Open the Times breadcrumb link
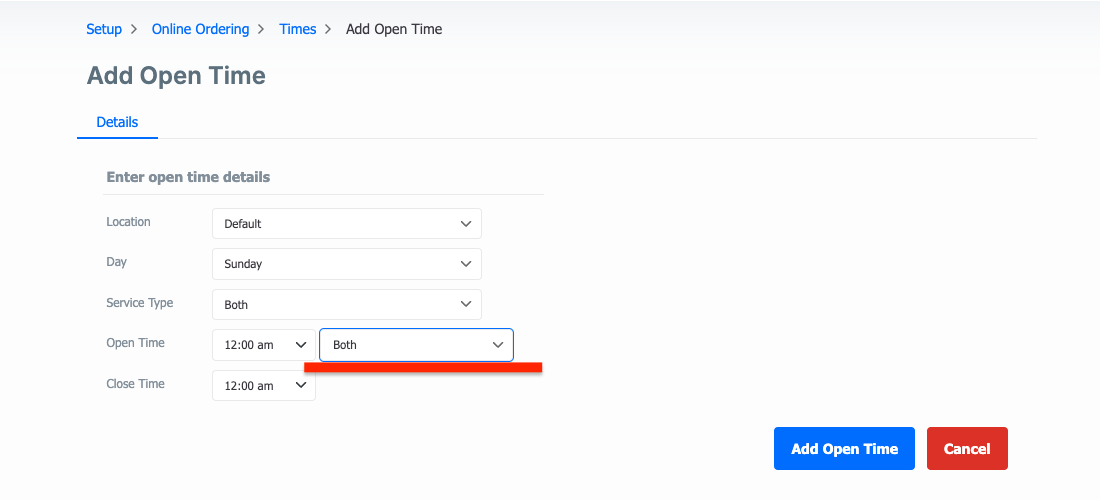The height and width of the screenshot is (500, 1100). [297, 29]
